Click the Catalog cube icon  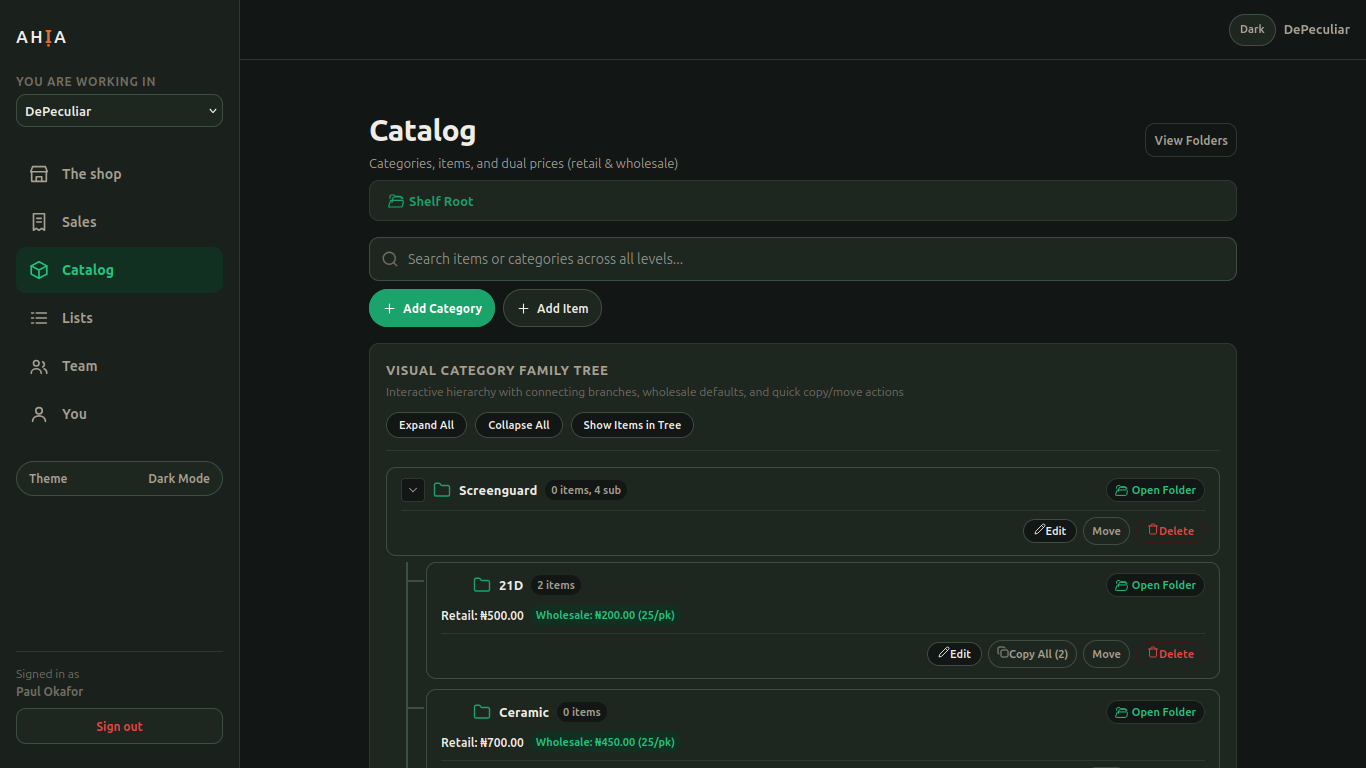coord(39,270)
